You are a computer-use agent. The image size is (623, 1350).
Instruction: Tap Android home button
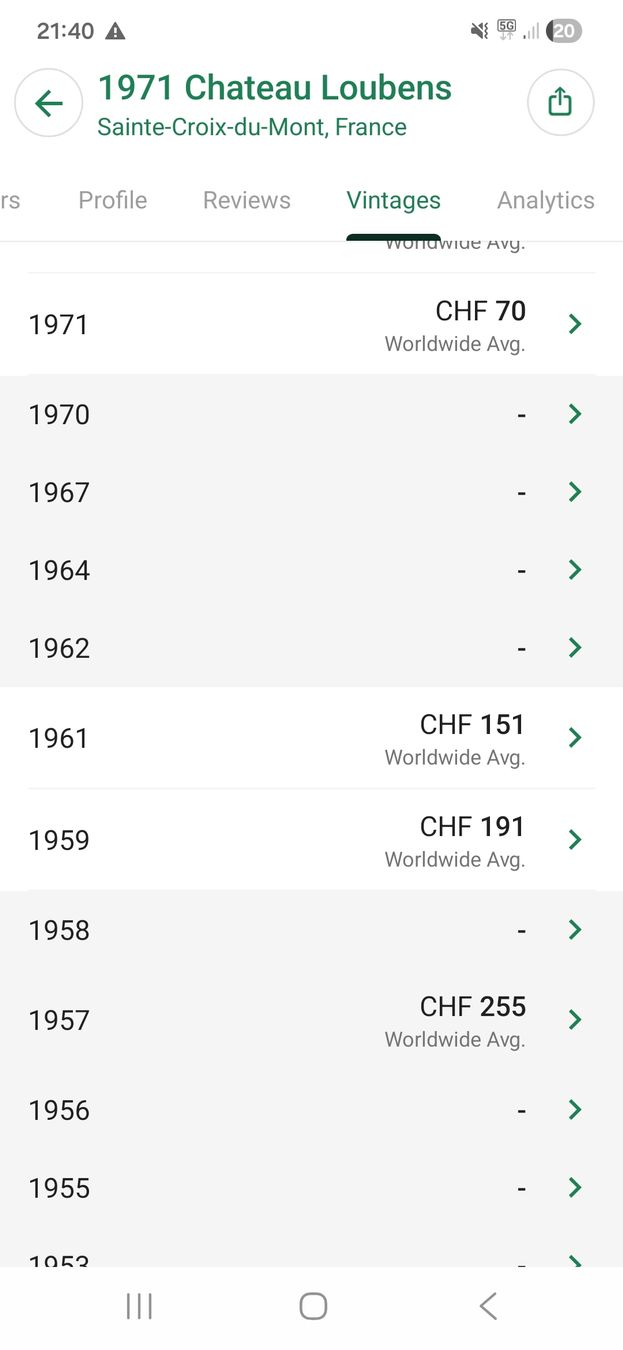[313, 1305]
